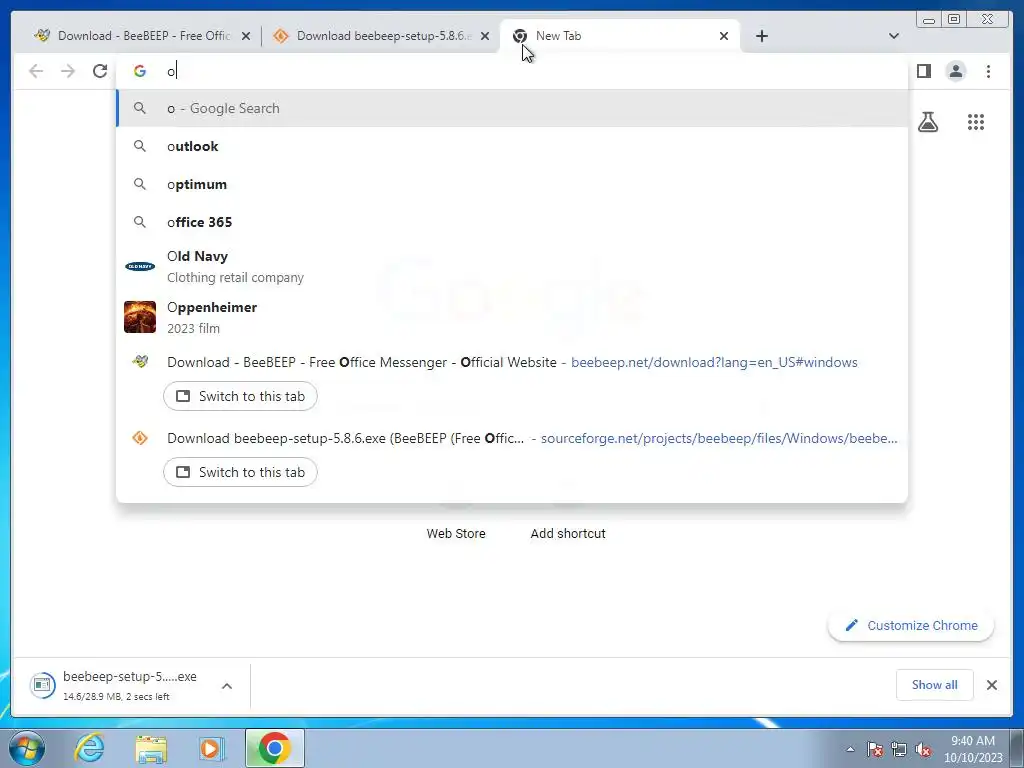
Task: Choose the 'office 365' search suggestion
Action: [512, 222]
